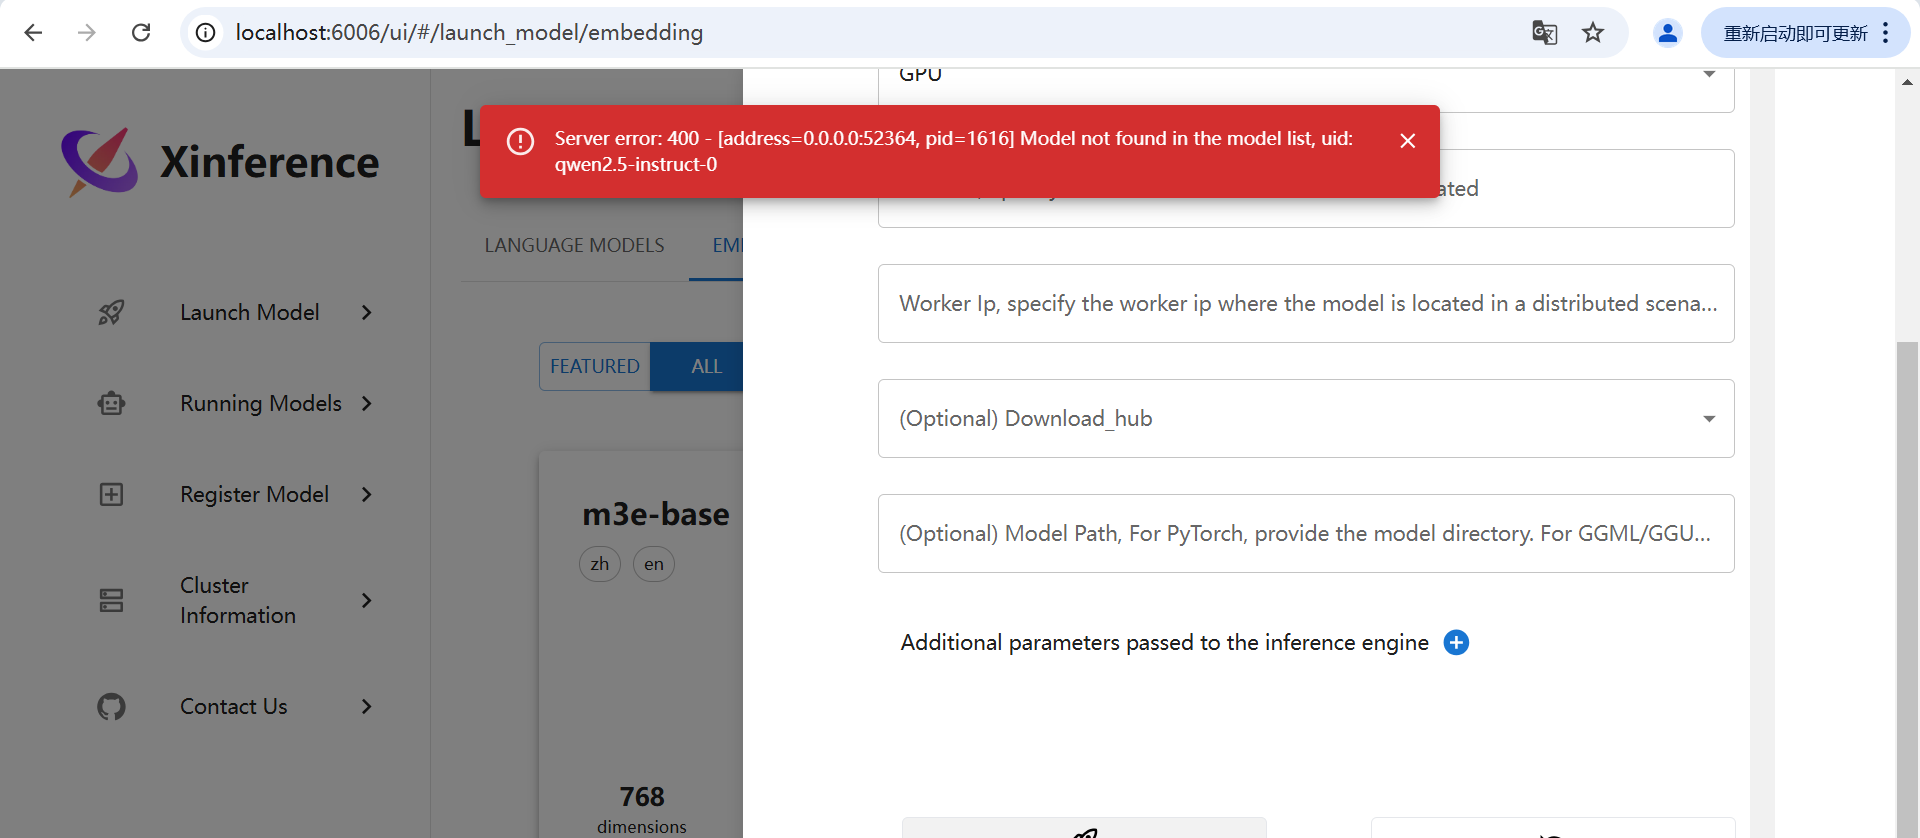Add an additional inference engine parameter
1920x838 pixels.
[1456, 643]
